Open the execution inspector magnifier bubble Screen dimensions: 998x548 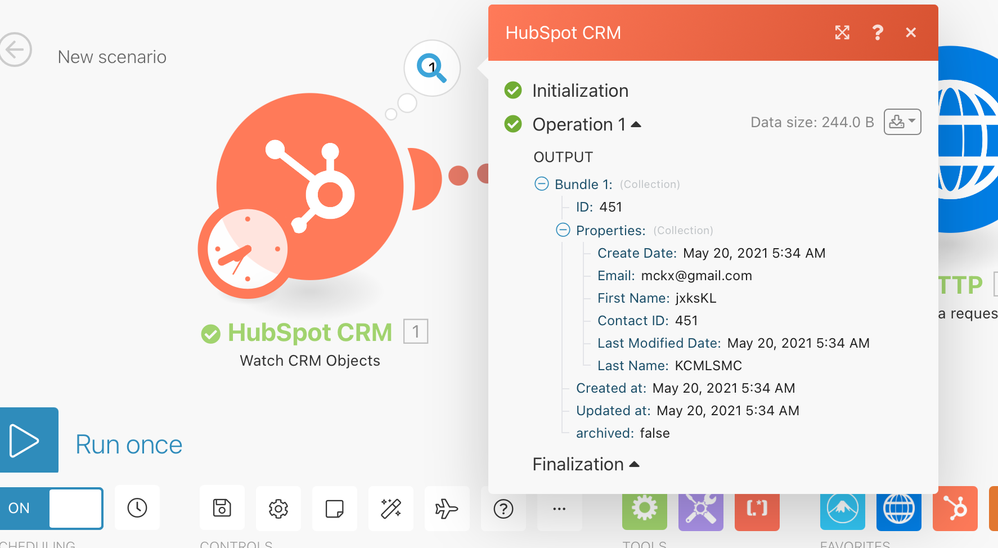(x=432, y=68)
